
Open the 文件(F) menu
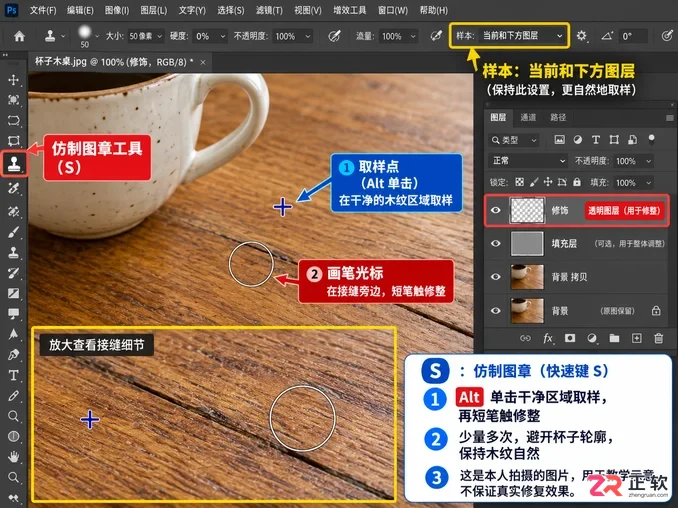(x=43, y=10)
